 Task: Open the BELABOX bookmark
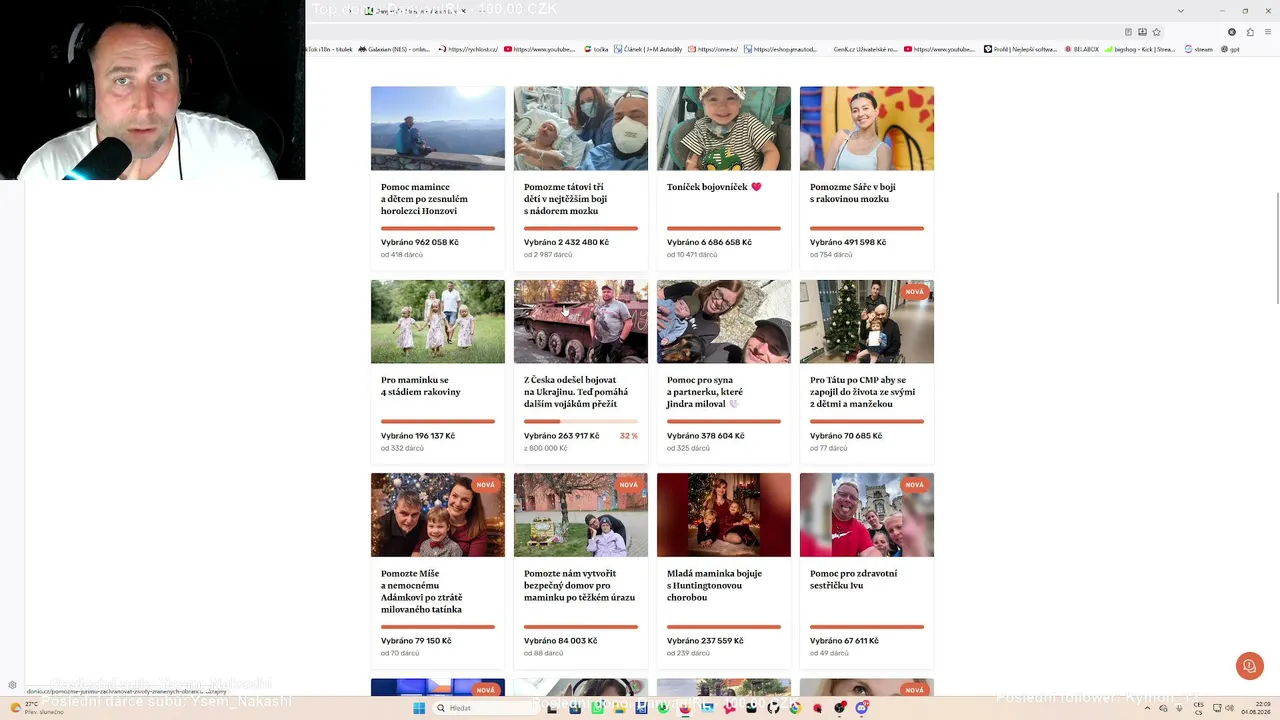[x=1082, y=49]
